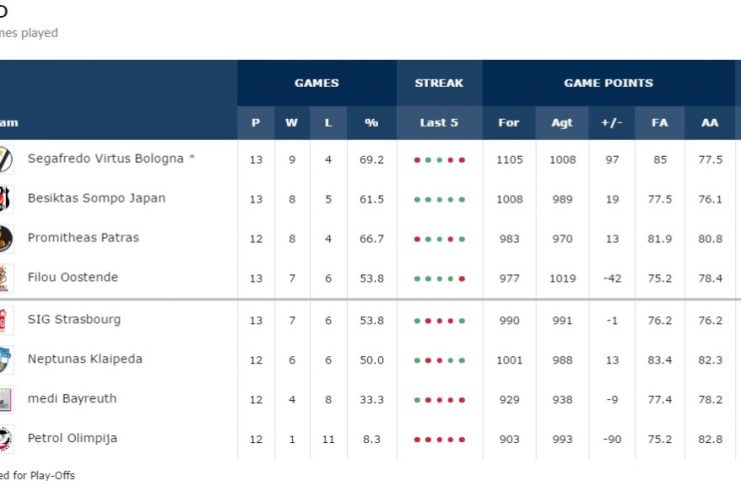This screenshot has width=741, height=486.
Task: Click the Segafredo Virtus Bologna team logo
Action: pyautogui.click(x=5, y=159)
